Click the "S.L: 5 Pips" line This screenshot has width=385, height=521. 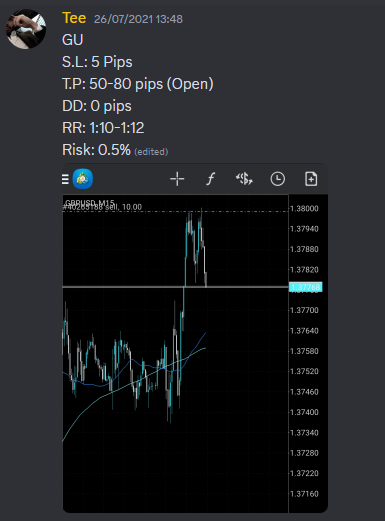coord(97,62)
